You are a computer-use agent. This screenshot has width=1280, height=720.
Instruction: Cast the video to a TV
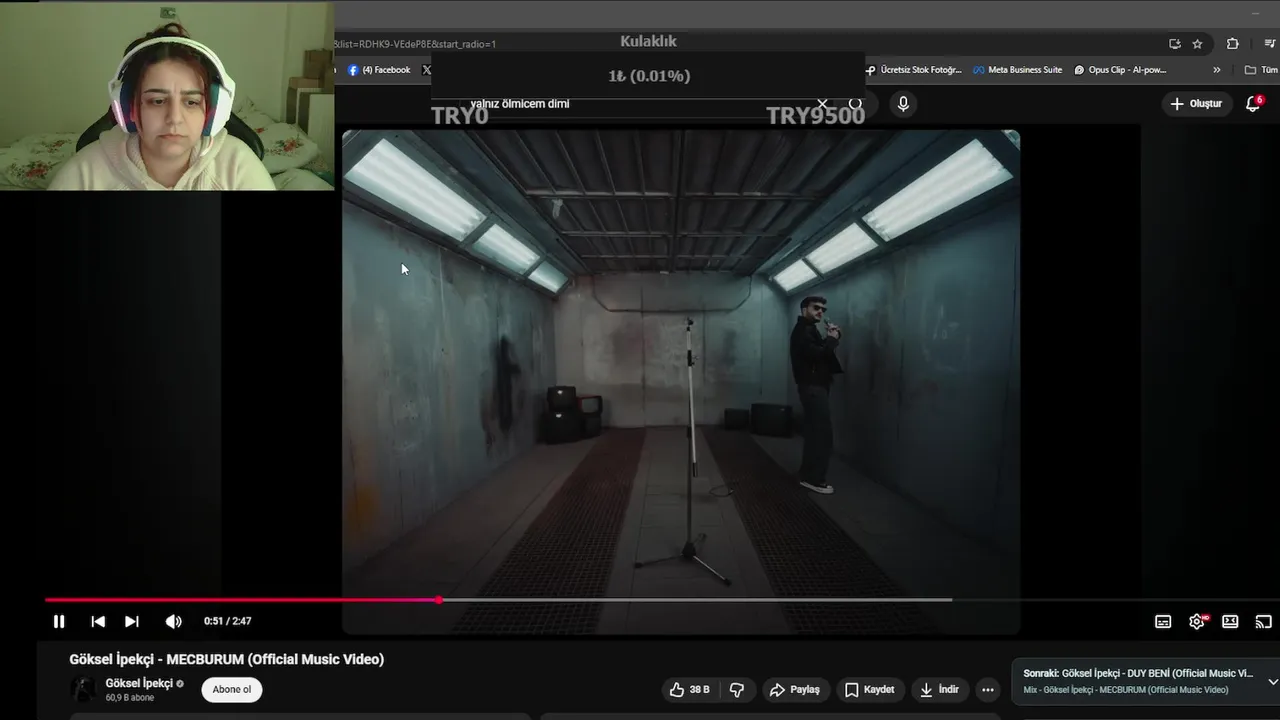click(x=1264, y=621)
